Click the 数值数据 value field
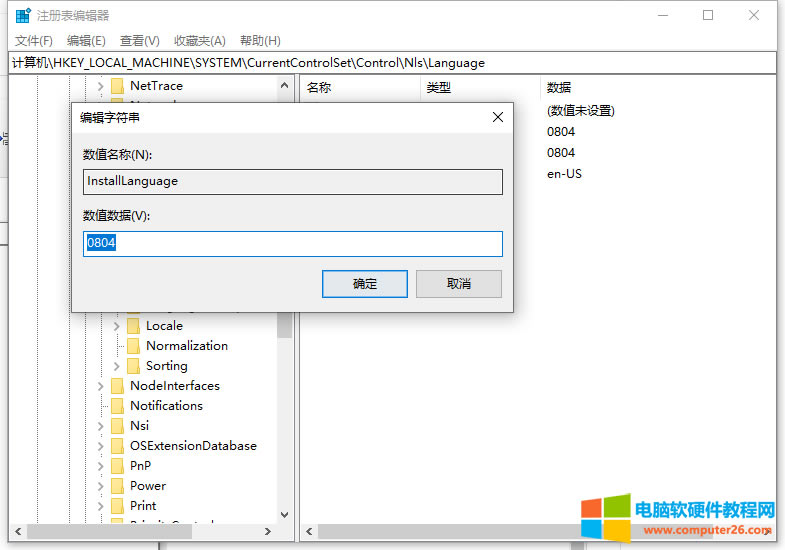The image size is (785, 550). 293,244
